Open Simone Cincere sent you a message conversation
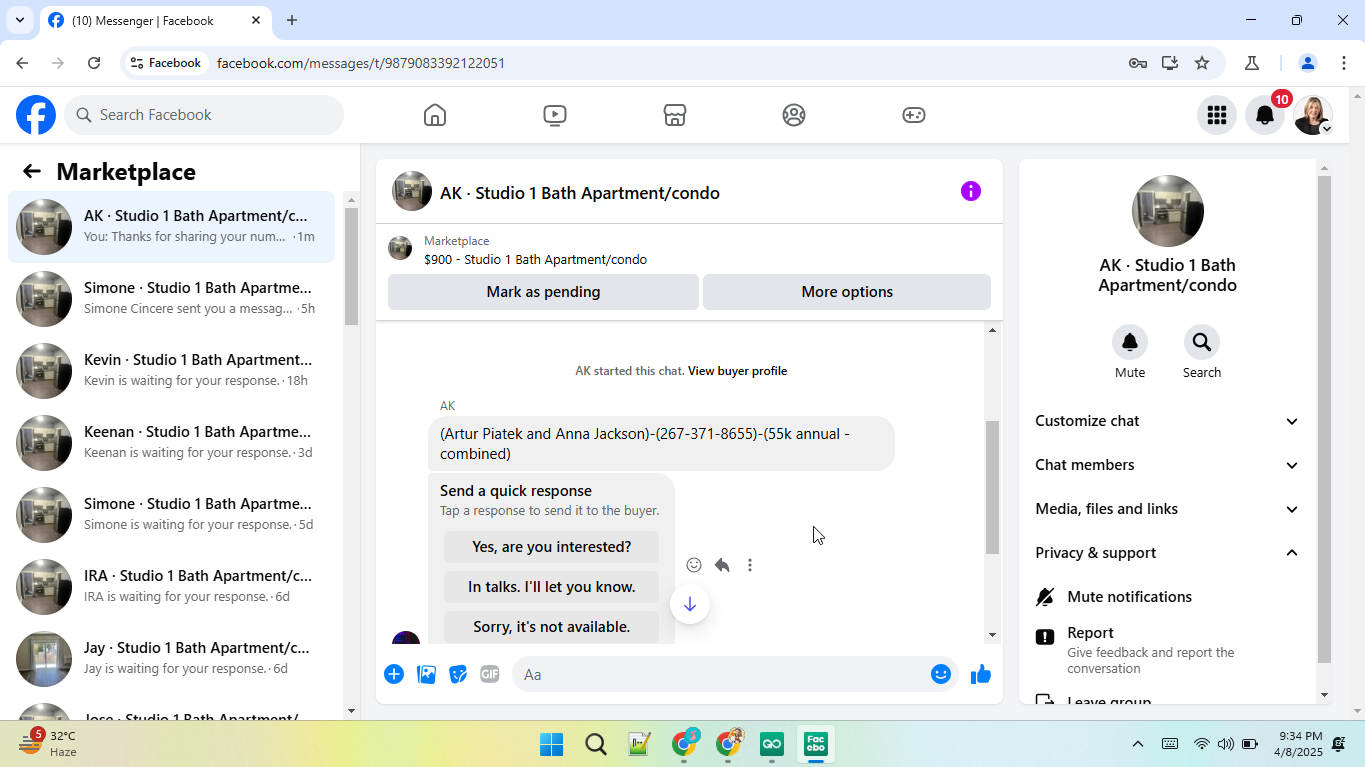1365x767 pixels. [172, 299]
